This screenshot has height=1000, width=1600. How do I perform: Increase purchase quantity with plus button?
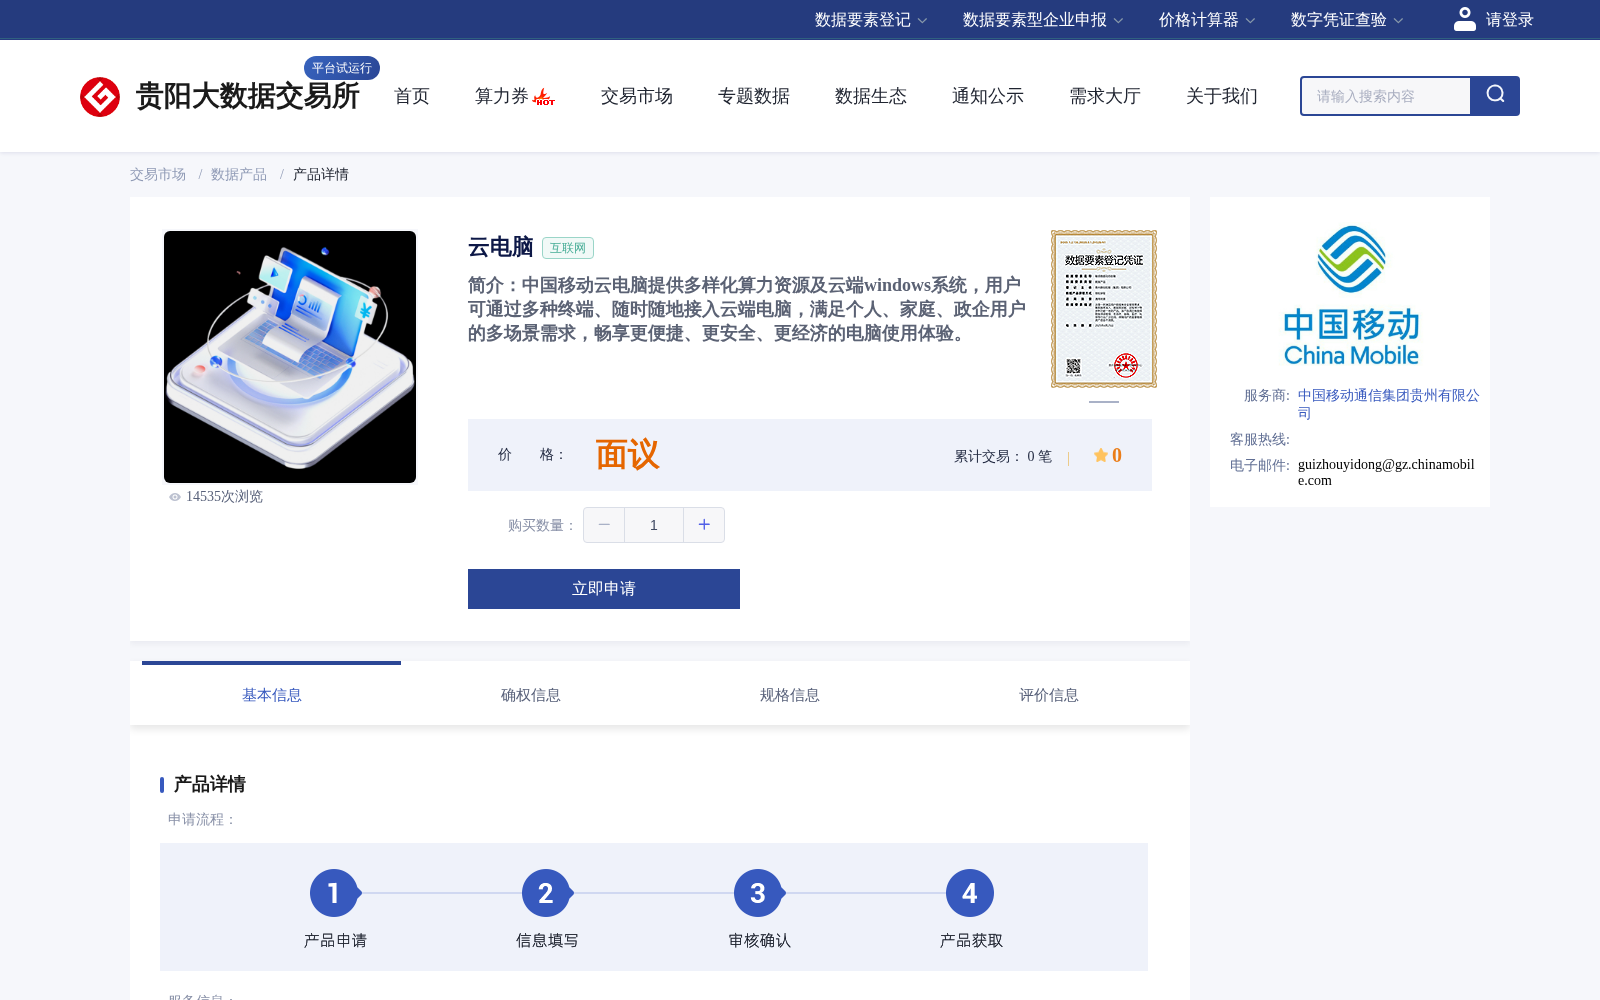pyautogui.click(x=704, y=525)
